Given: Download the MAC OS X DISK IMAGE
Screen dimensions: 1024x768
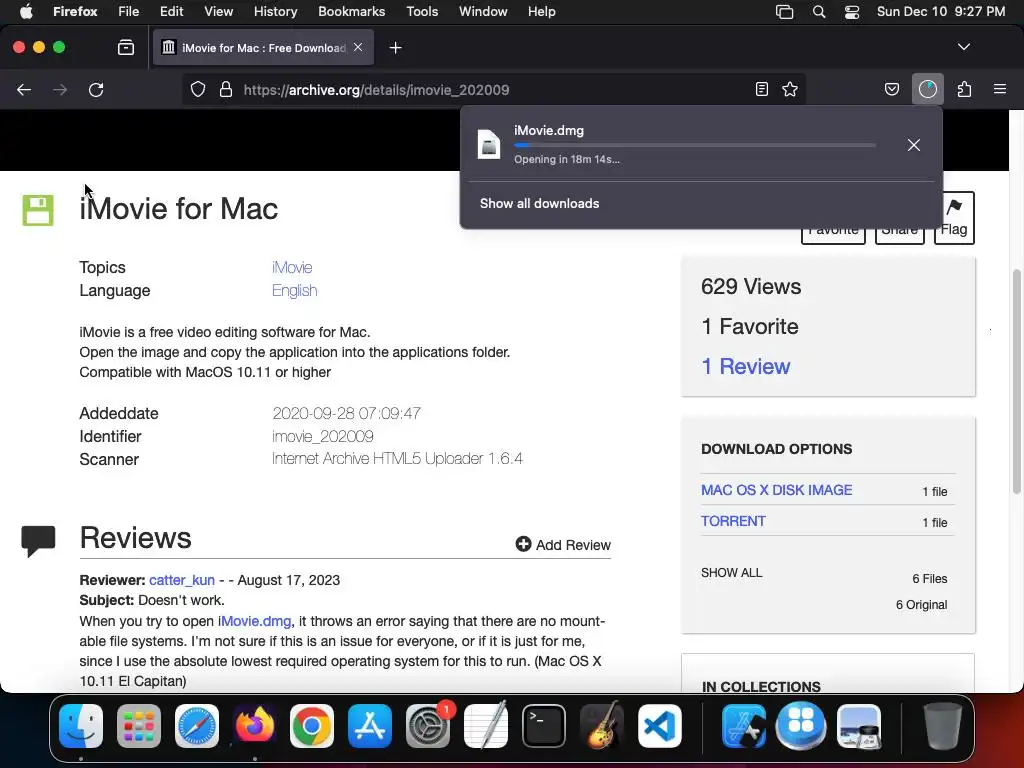Looking at the screenshot, I should (x=776, y=490).
